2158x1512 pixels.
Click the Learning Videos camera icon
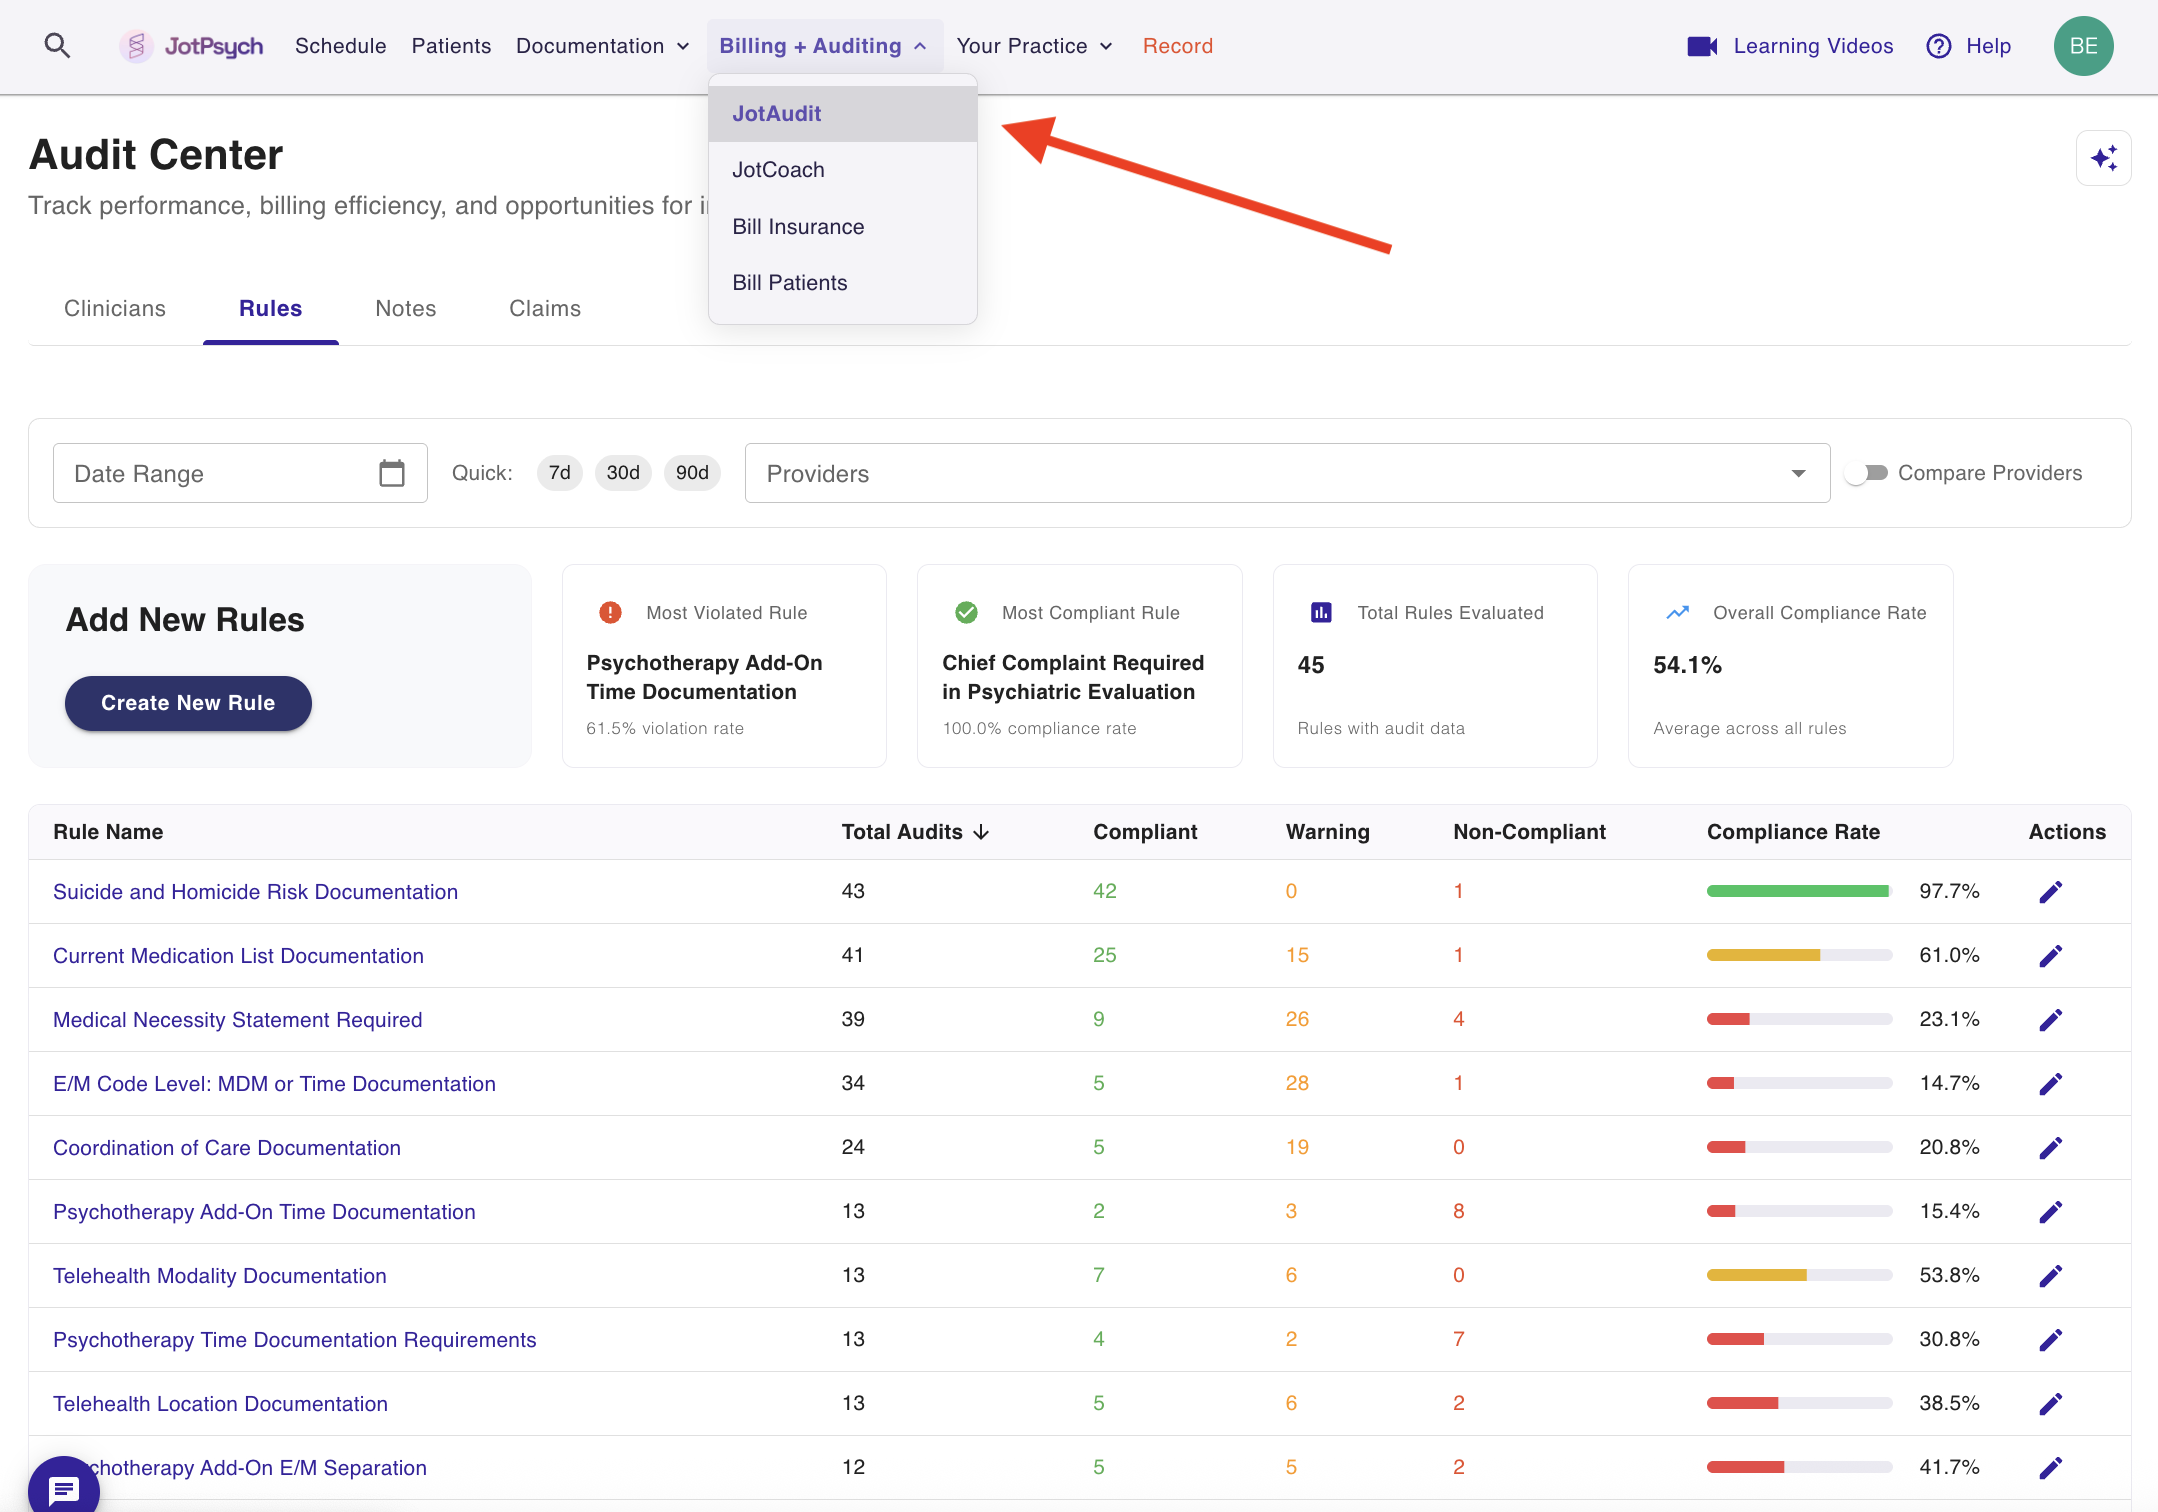point(1701,46)
